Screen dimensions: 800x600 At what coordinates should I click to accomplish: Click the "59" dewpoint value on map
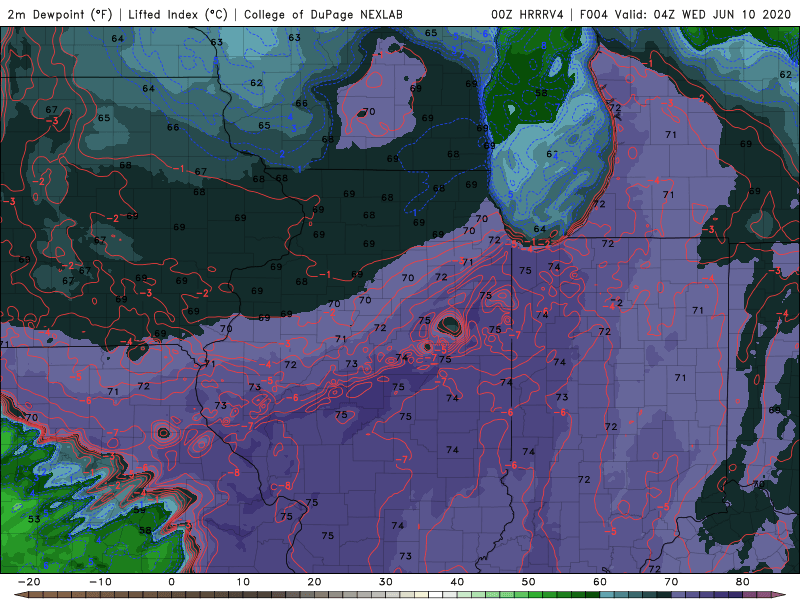pos(139,509)
